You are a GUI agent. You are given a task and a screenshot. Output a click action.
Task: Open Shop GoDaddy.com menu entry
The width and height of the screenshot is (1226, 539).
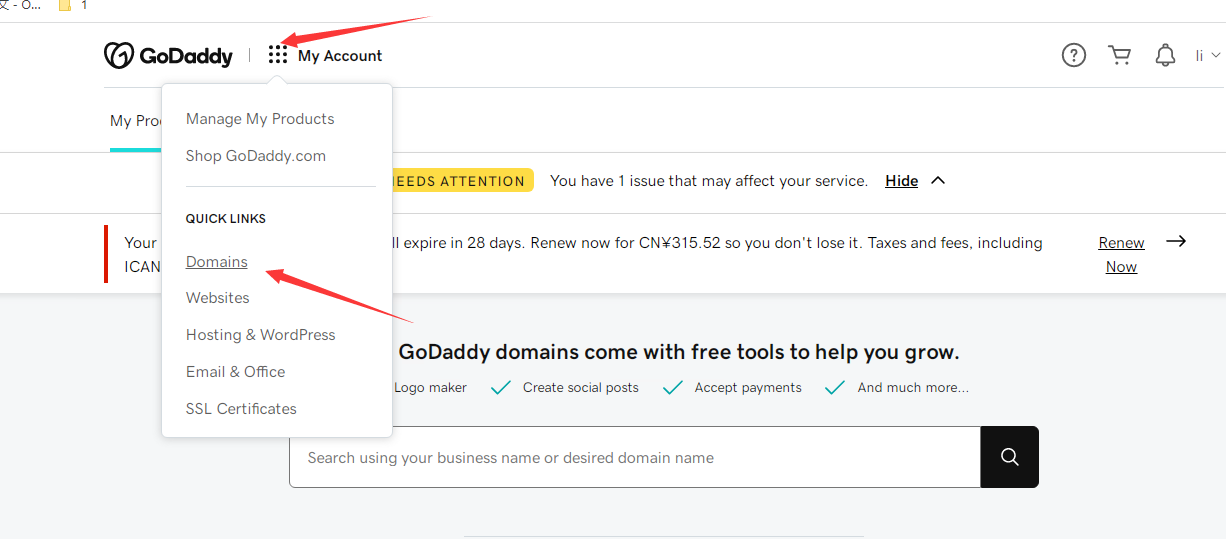click(x=256, y=156)
